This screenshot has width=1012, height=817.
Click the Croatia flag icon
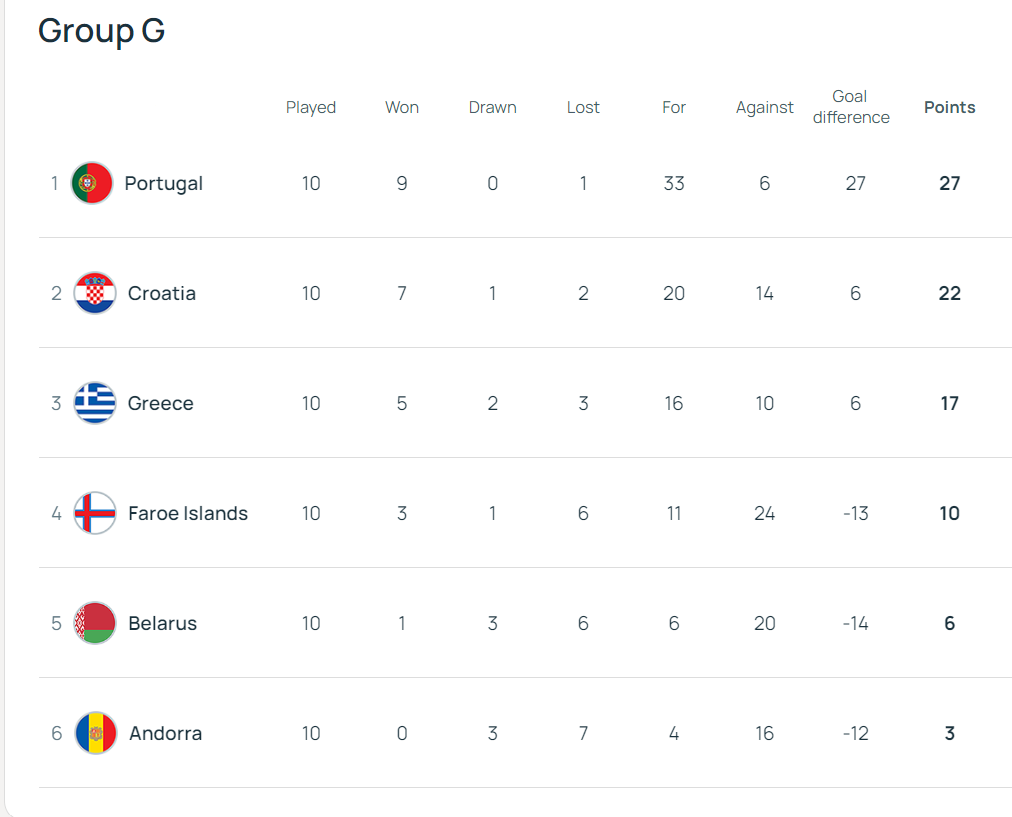95,293
